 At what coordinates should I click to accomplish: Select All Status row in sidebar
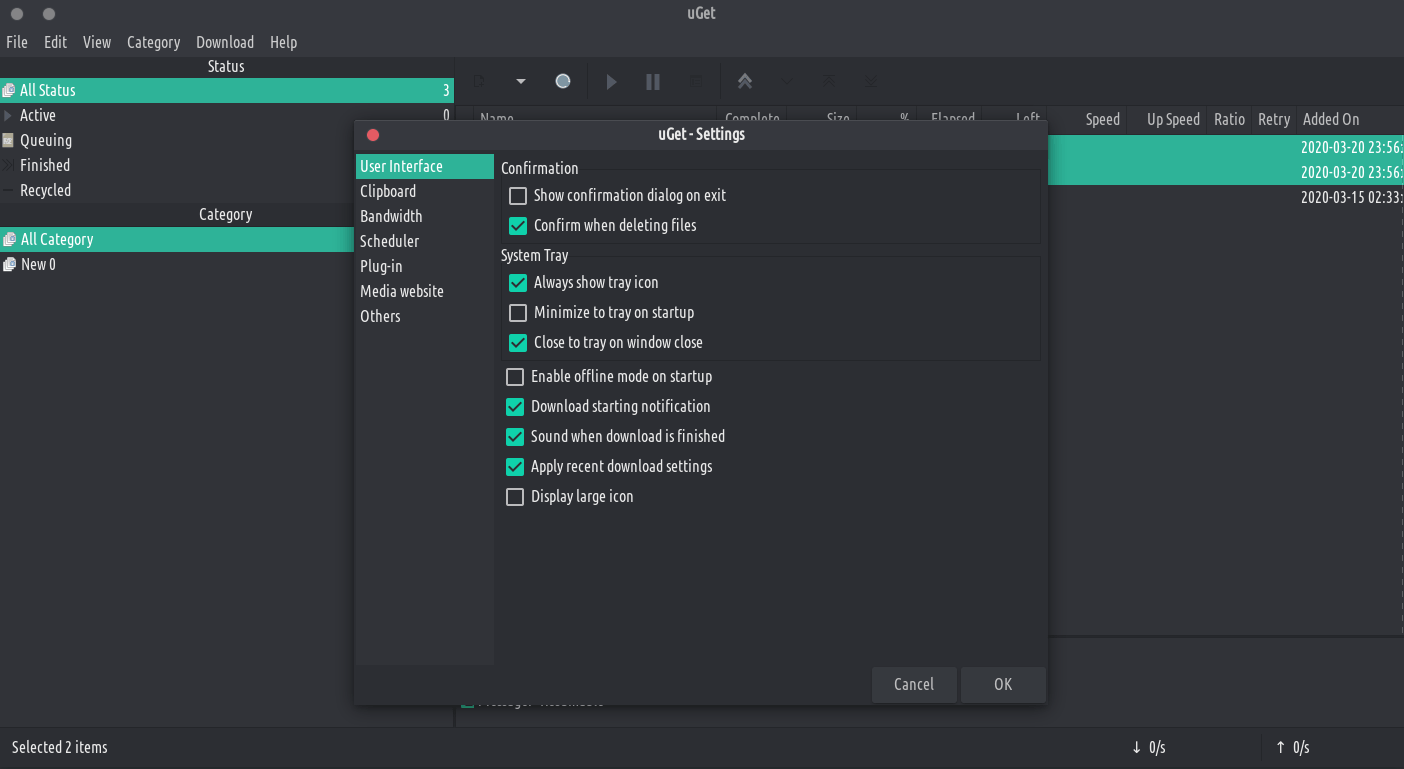pyautogui.click(x=226, y=90)
